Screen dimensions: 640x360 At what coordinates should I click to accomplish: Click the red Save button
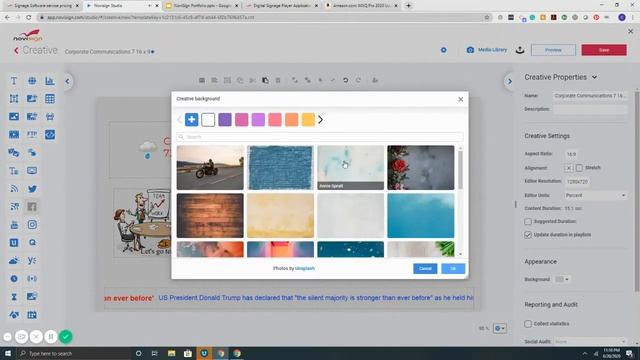(604, 50)
